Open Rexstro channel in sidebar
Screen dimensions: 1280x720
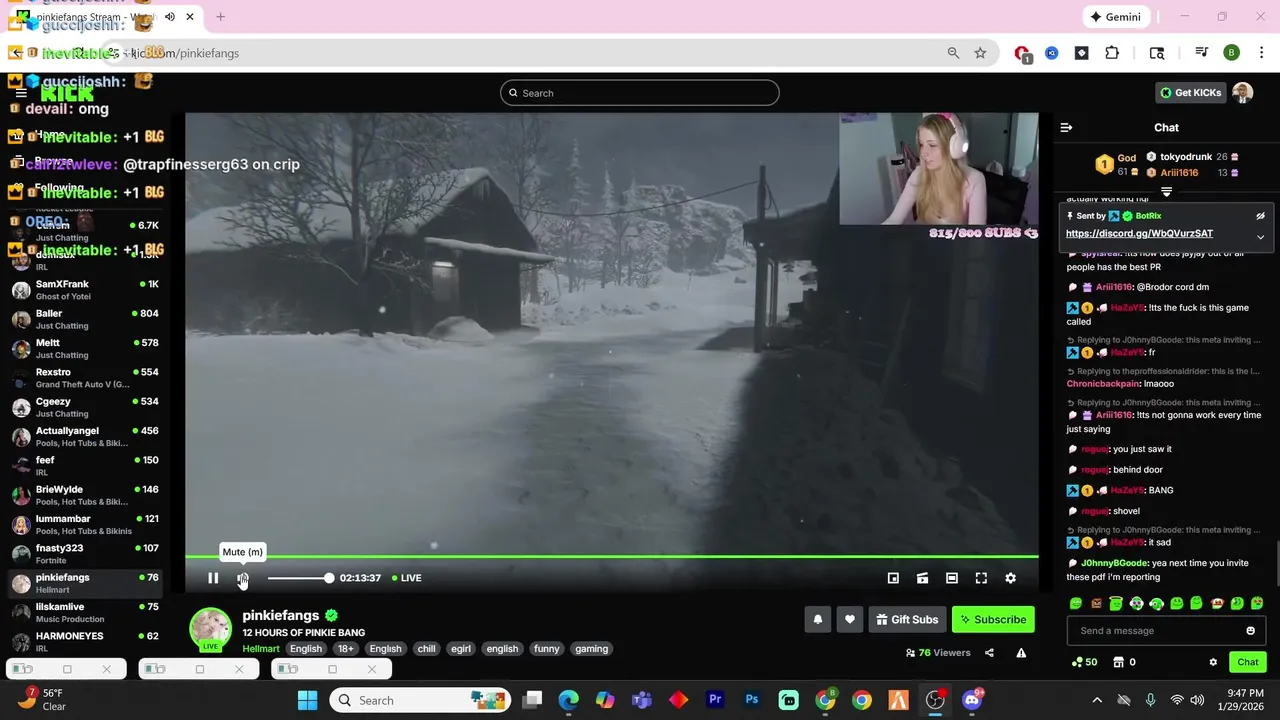[85, 378]
